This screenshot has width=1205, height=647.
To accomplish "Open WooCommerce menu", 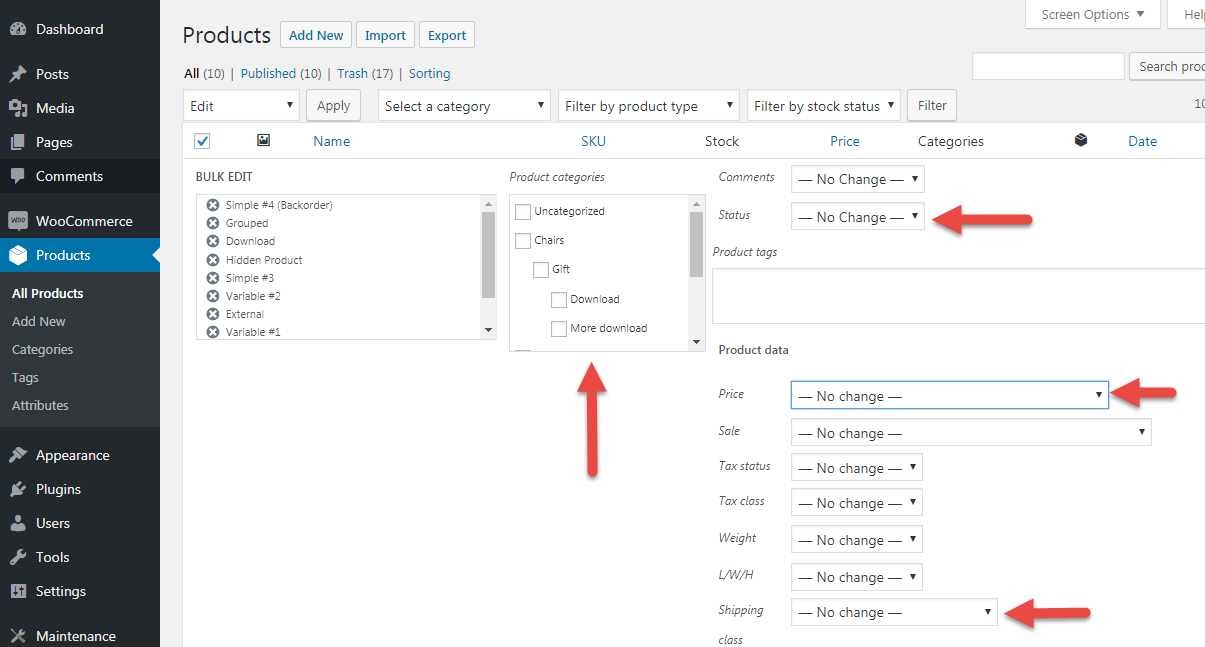I will pos(80,221).
